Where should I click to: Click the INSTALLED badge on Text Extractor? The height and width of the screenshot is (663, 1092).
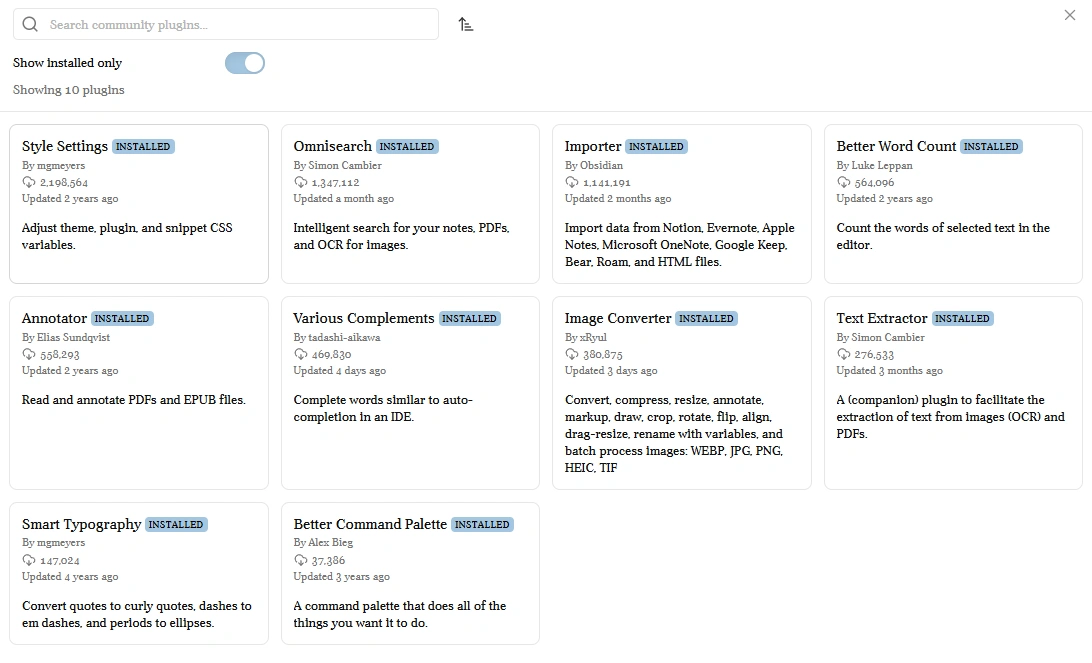(x=962, y=319)
